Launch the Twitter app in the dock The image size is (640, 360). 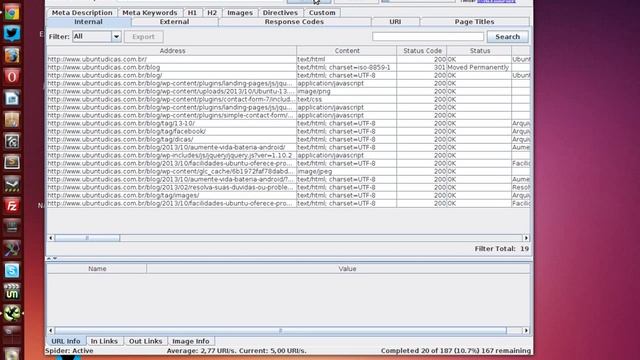11,33
